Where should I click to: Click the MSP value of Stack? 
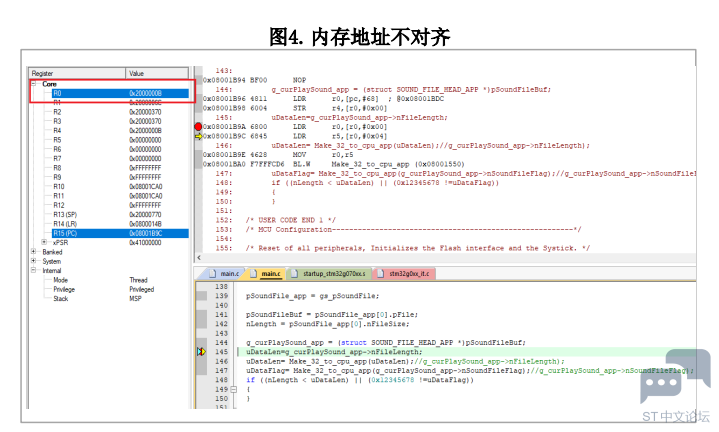tap(135, 299)
